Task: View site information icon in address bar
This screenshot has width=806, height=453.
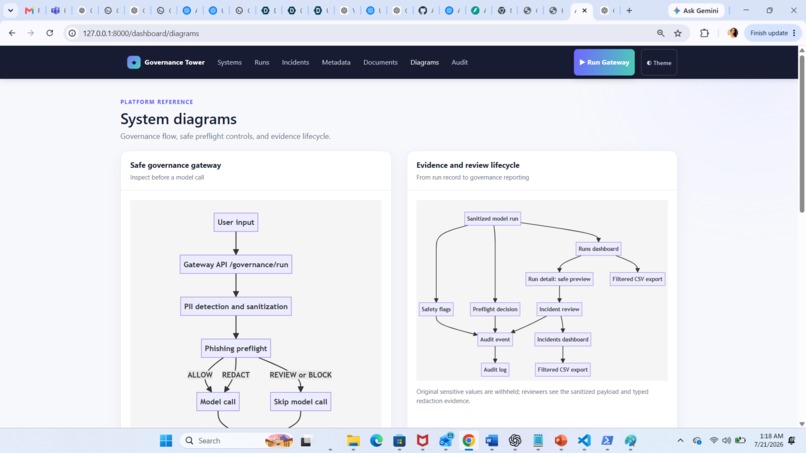Action: tap(72, 33)
